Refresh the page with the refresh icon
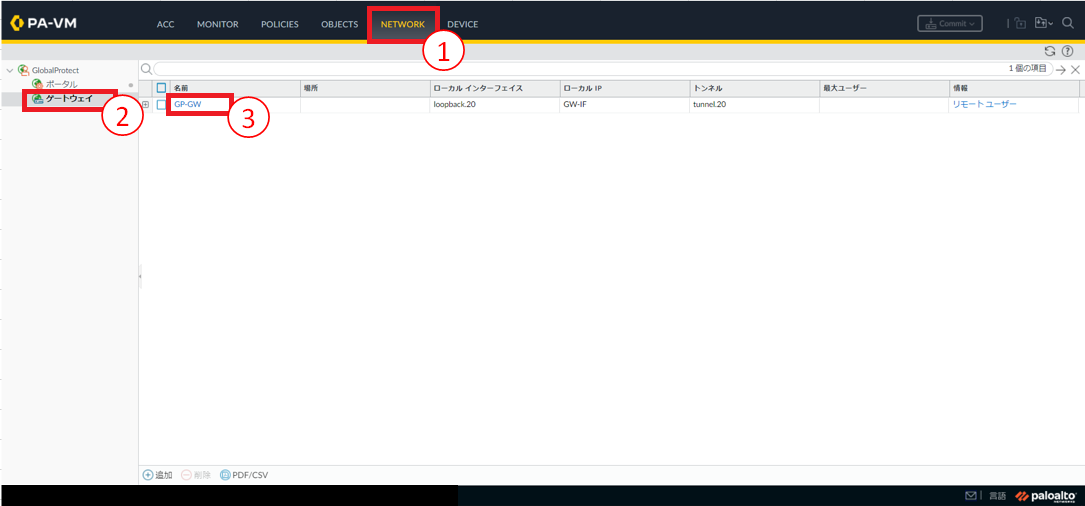The width and height of the screenshot is (1085, 506). [1050, 51]
